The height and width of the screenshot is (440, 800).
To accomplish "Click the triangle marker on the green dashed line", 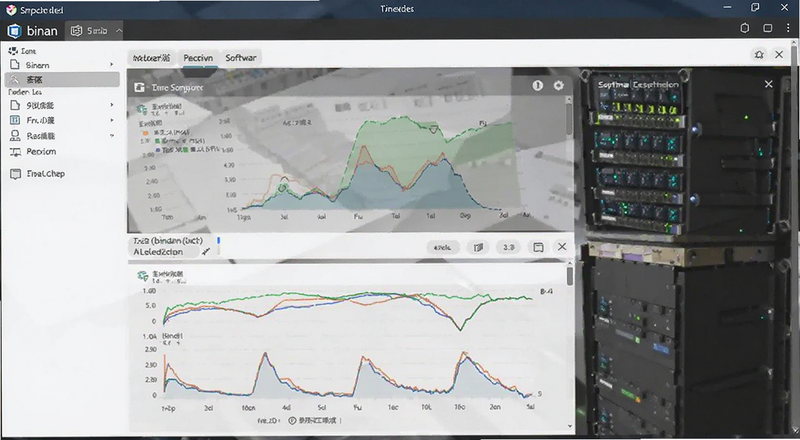I will click(433, 130).
